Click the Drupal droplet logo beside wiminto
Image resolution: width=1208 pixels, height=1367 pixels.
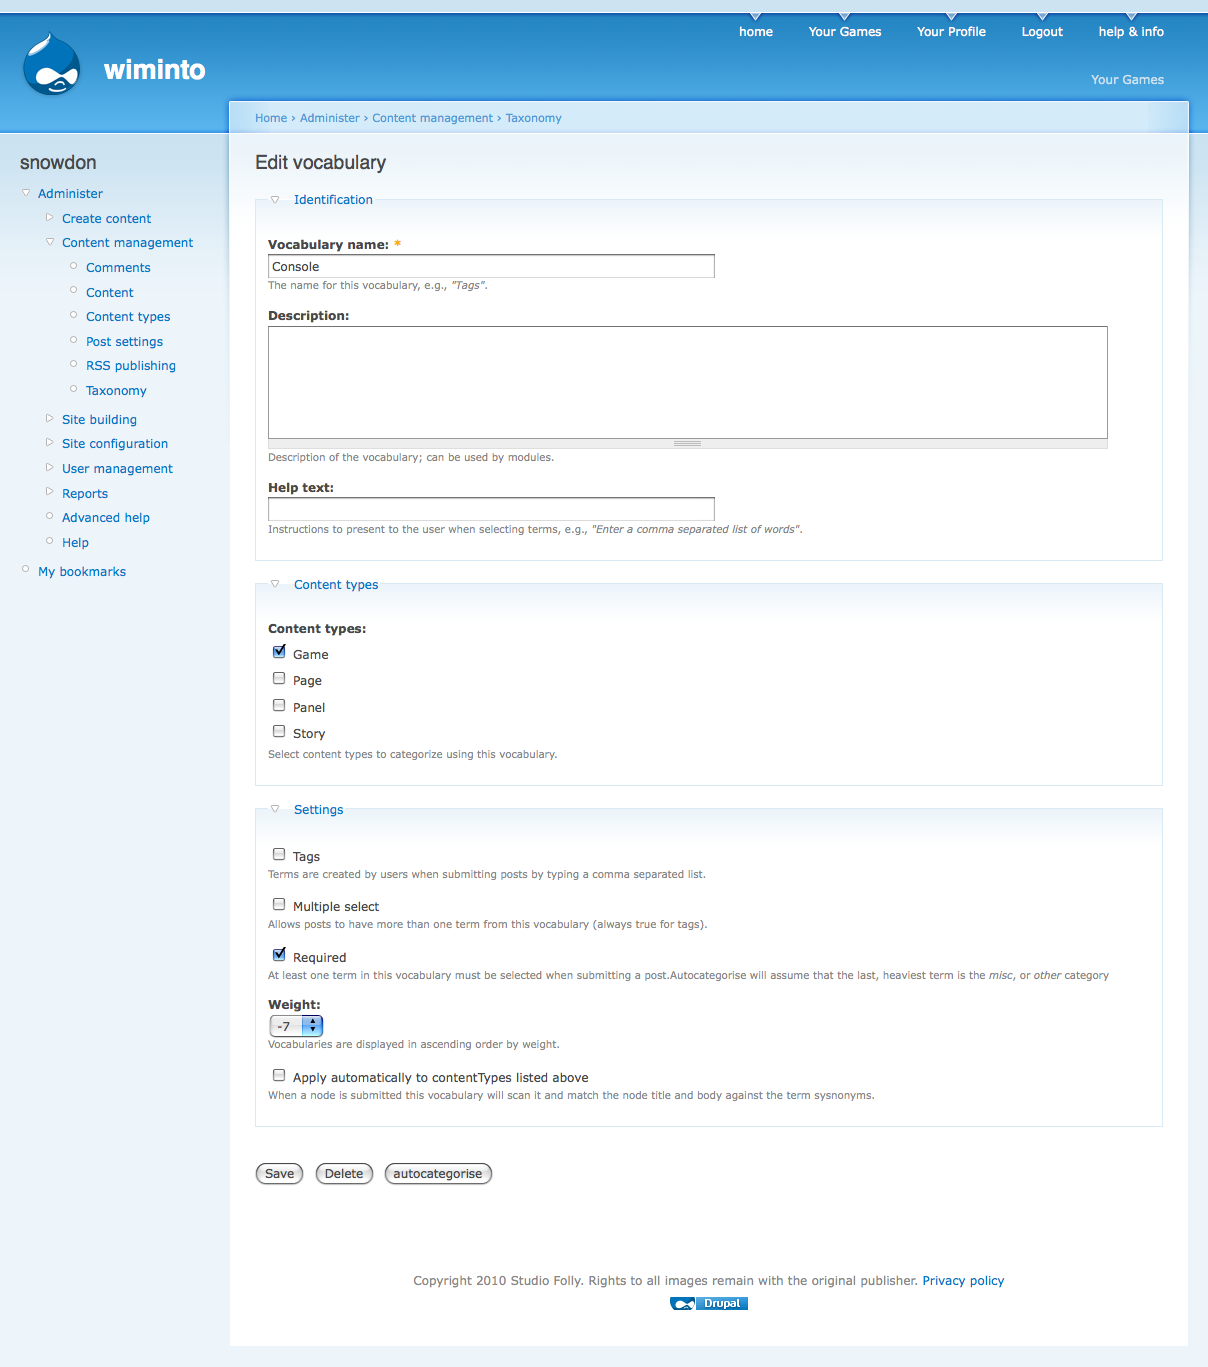[x=54, y=64]
